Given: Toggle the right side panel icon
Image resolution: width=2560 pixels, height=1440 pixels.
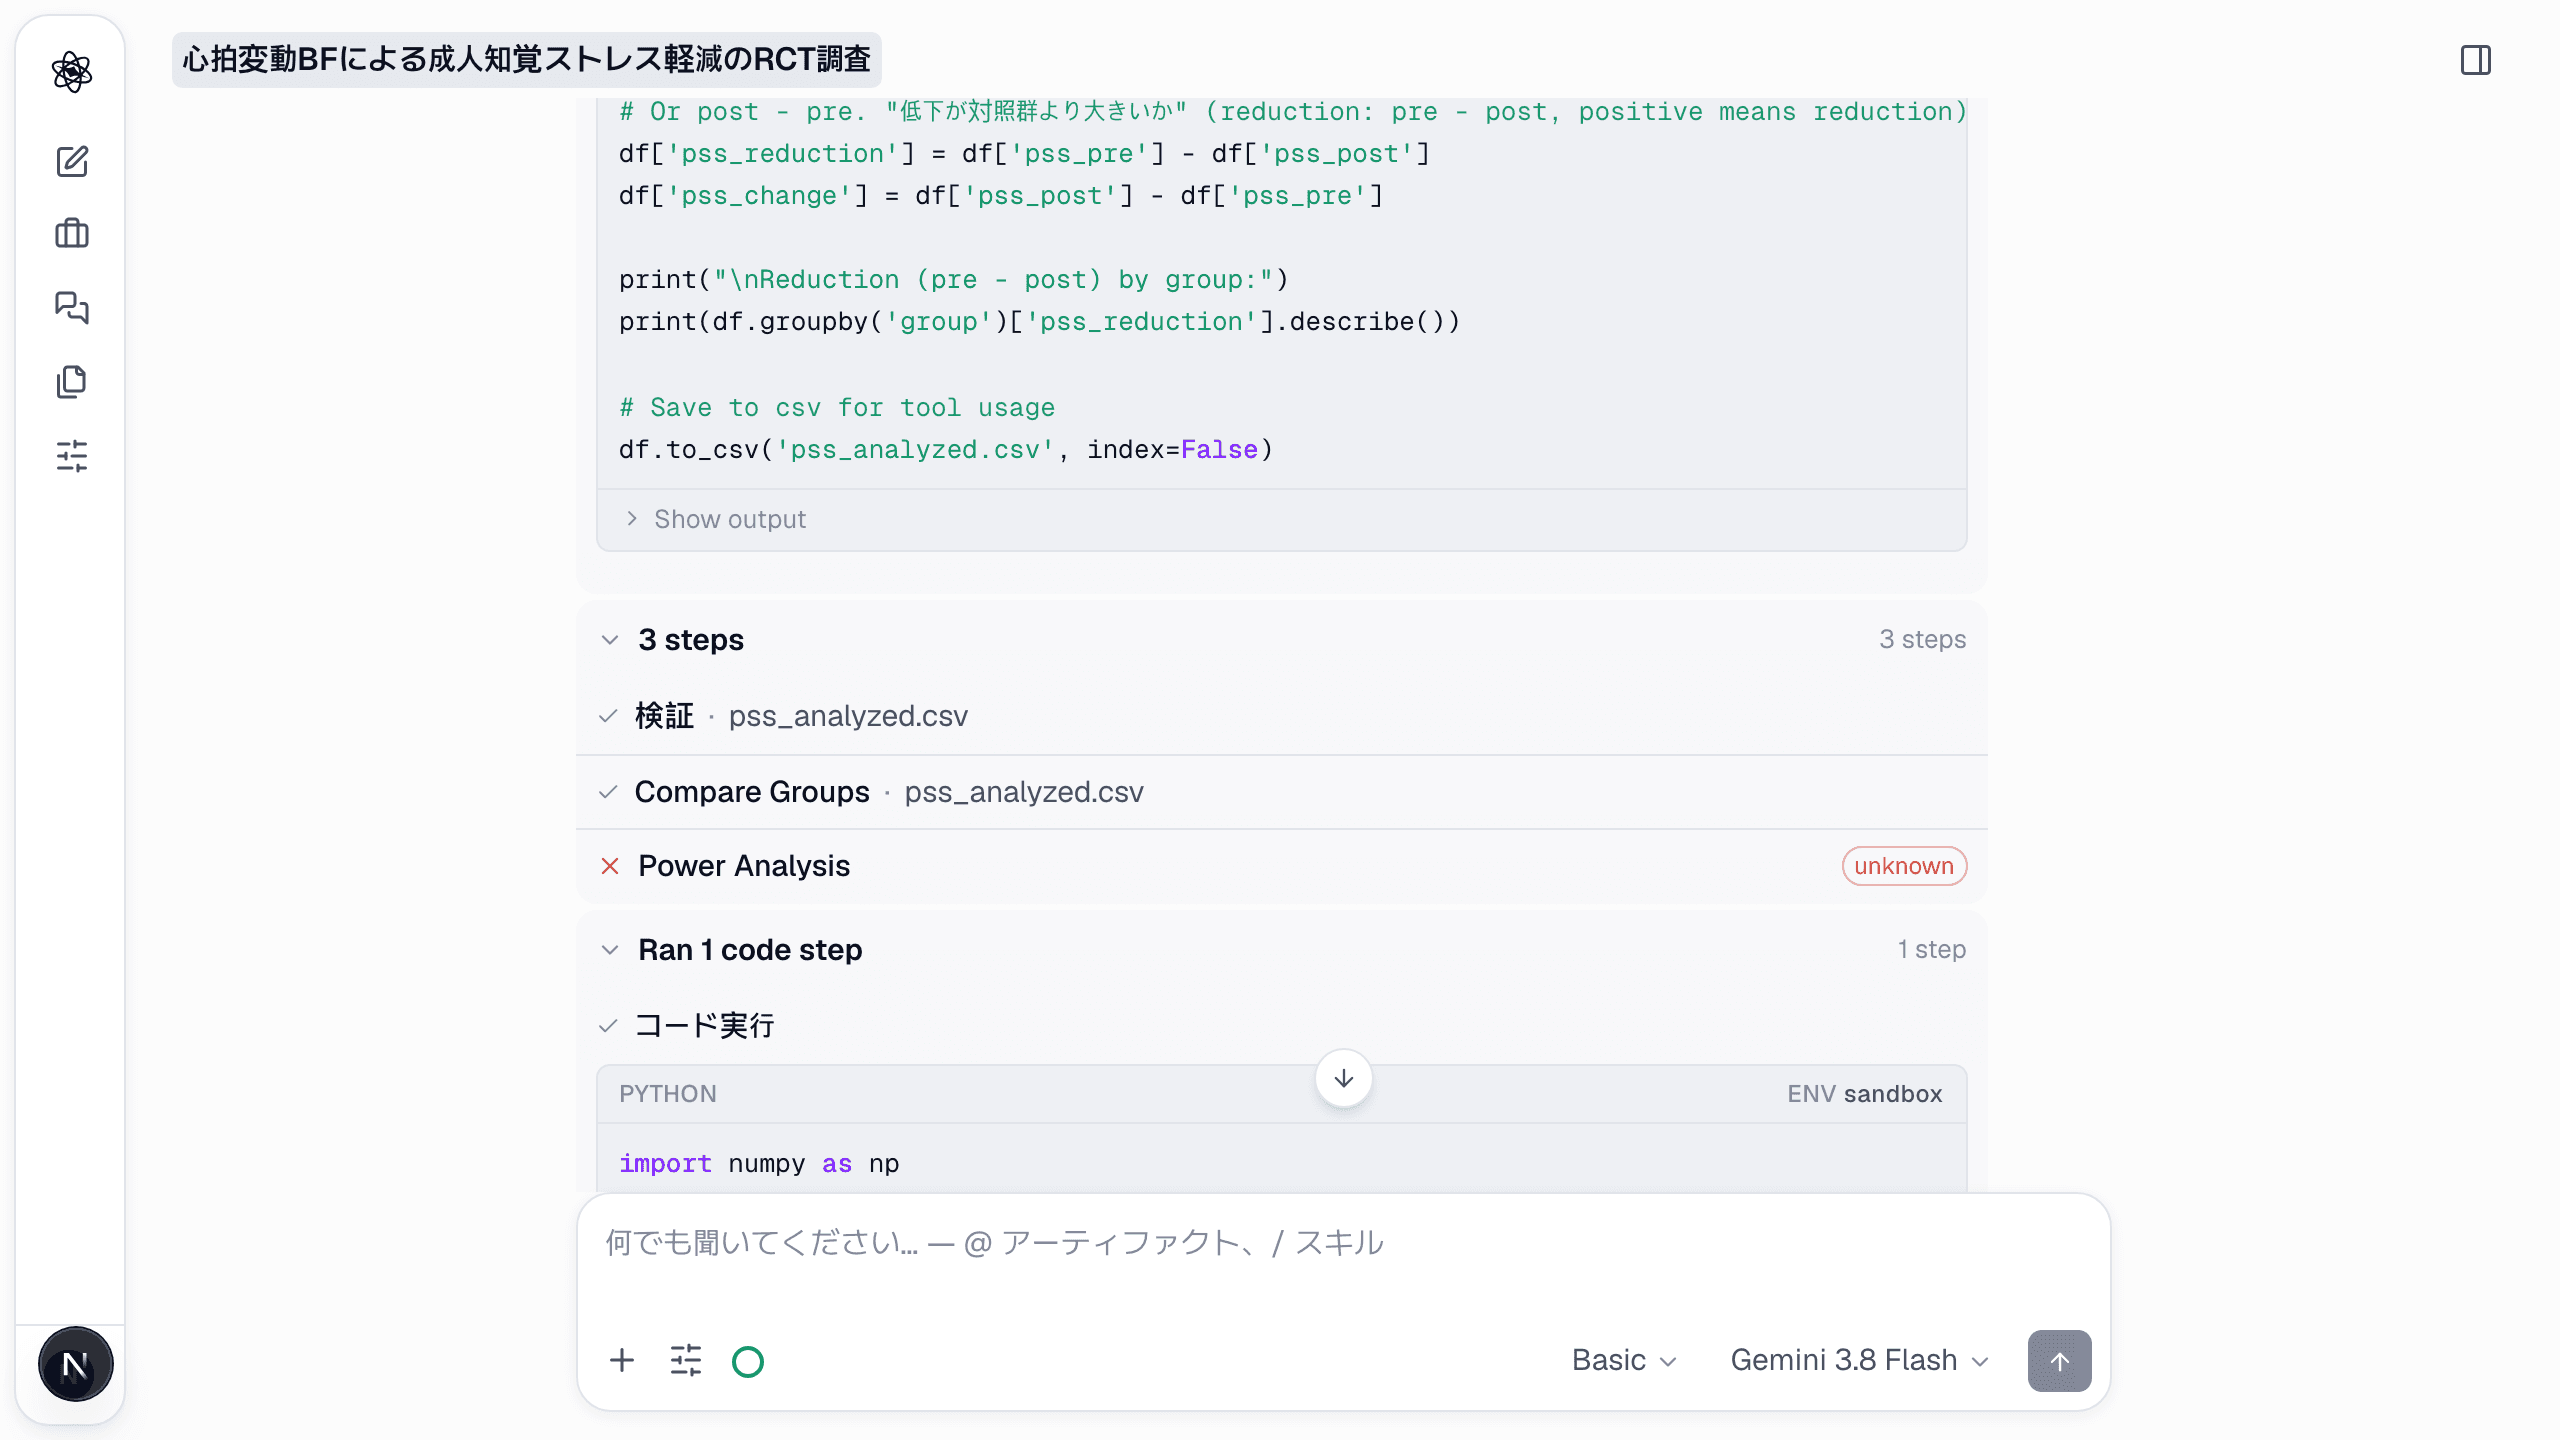Looking at the screenshot, I should pos(2476,60).
